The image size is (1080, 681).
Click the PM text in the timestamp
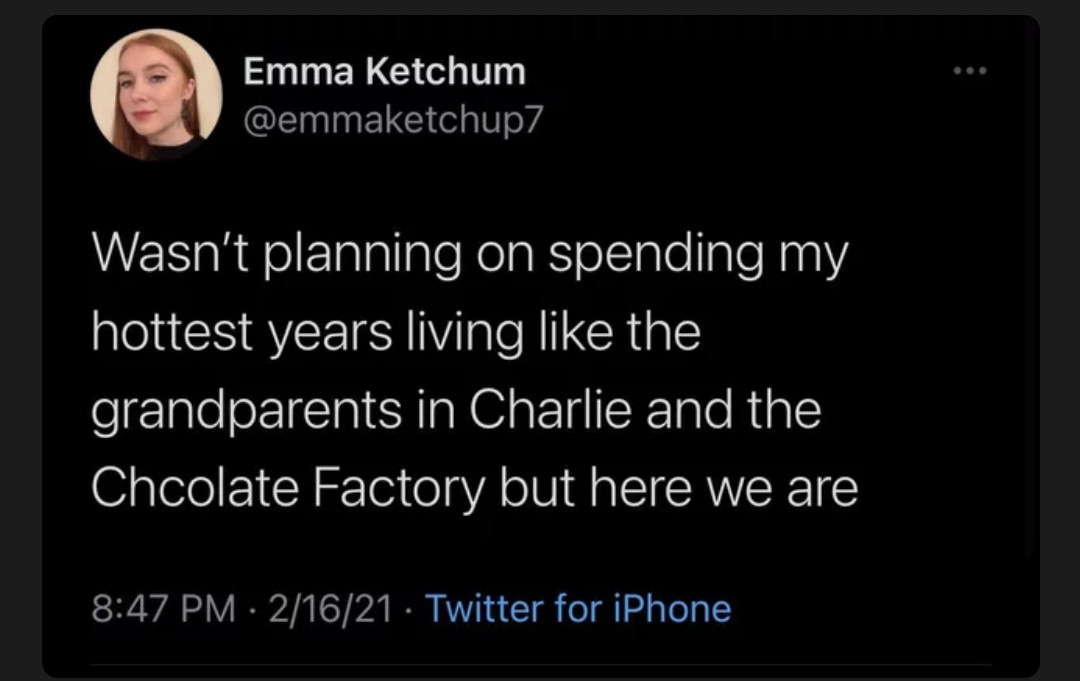[x=207, y=609]
